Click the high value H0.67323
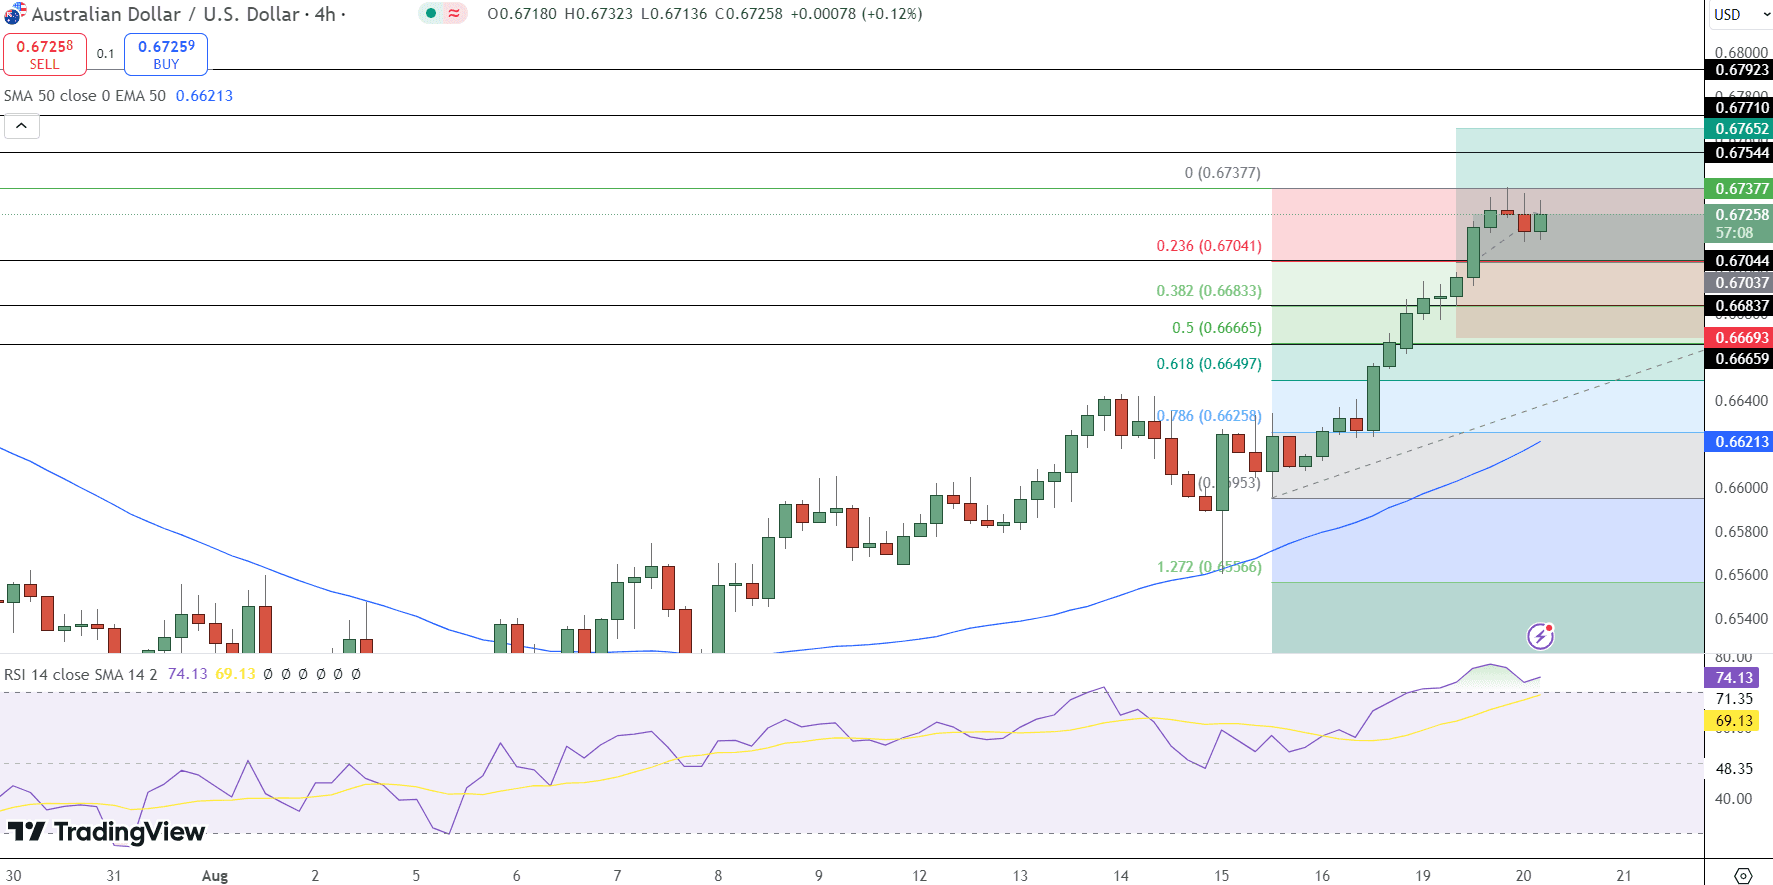Image resolution: width=1773 pixels, height=885 pixels. tap(599, 14)
